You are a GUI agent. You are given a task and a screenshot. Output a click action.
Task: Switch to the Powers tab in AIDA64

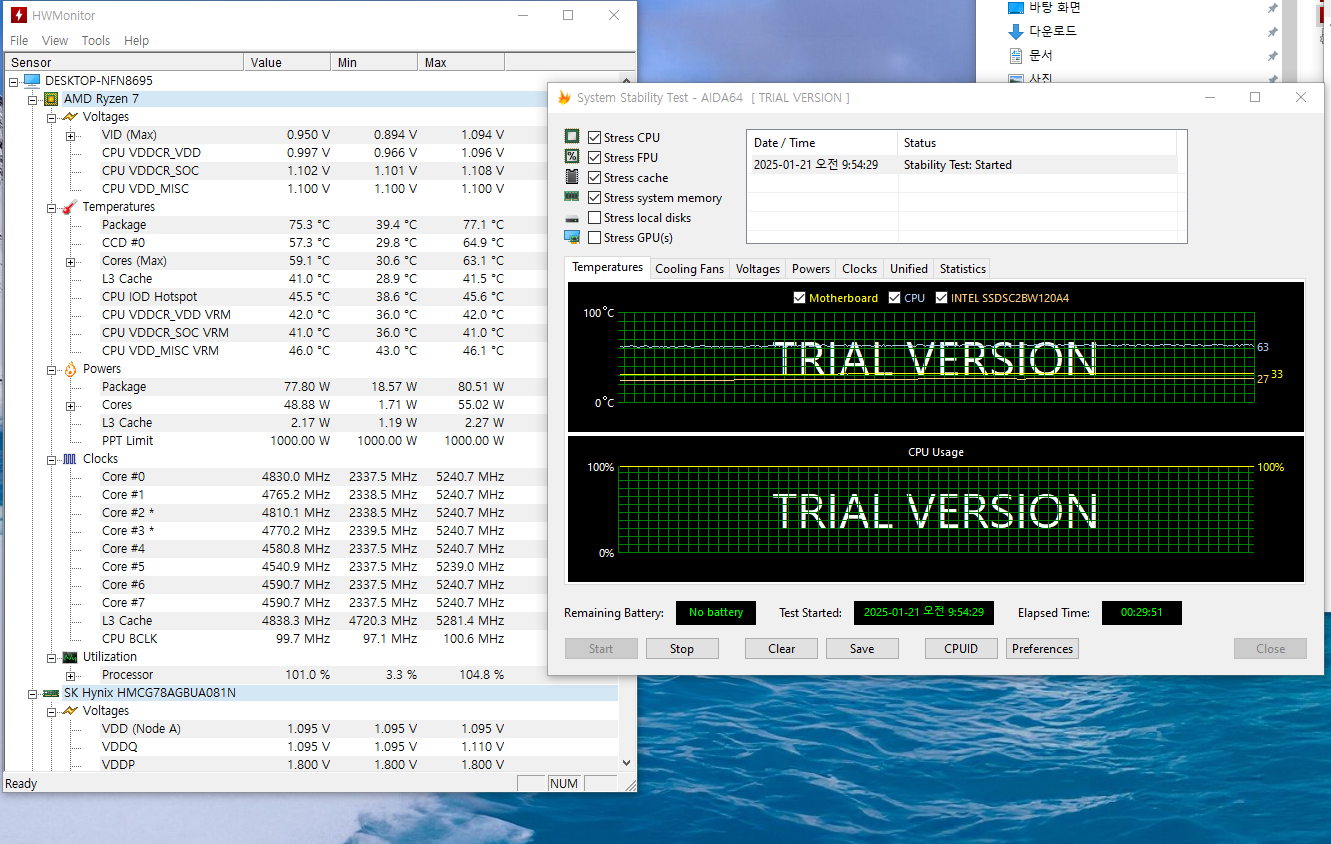tap(811, 269)
